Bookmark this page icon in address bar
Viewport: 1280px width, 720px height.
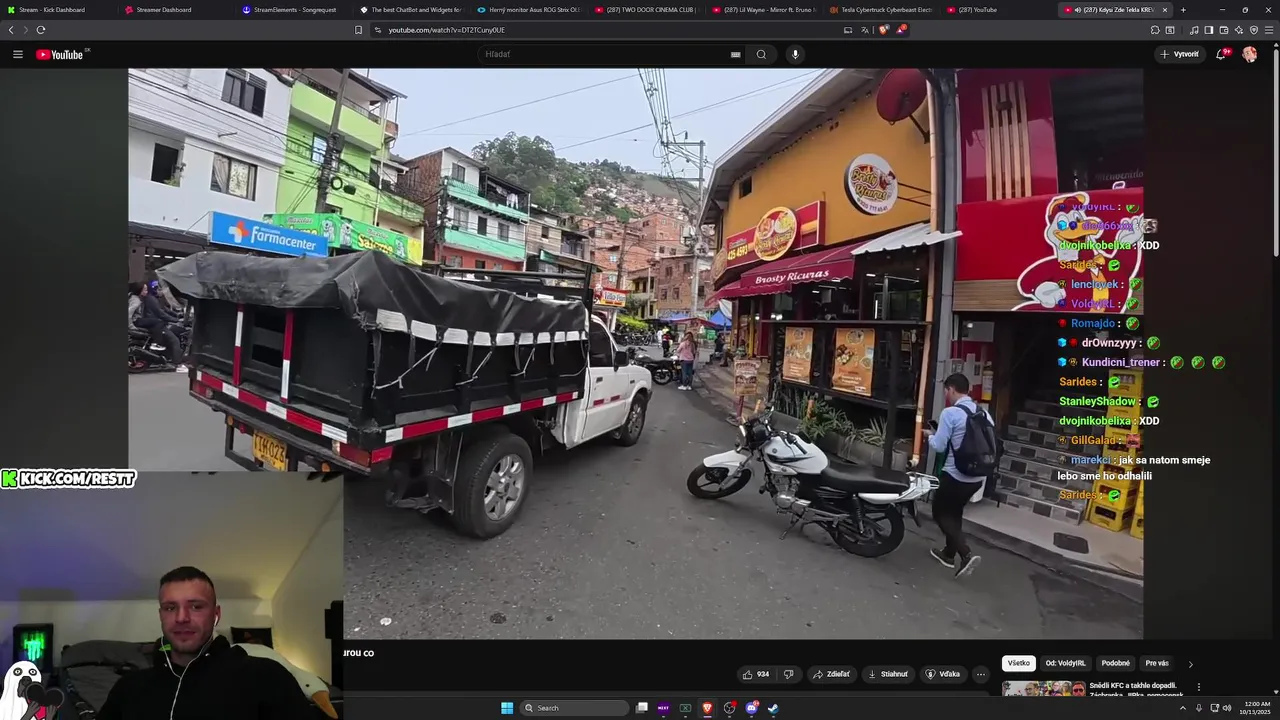(358, 30)
